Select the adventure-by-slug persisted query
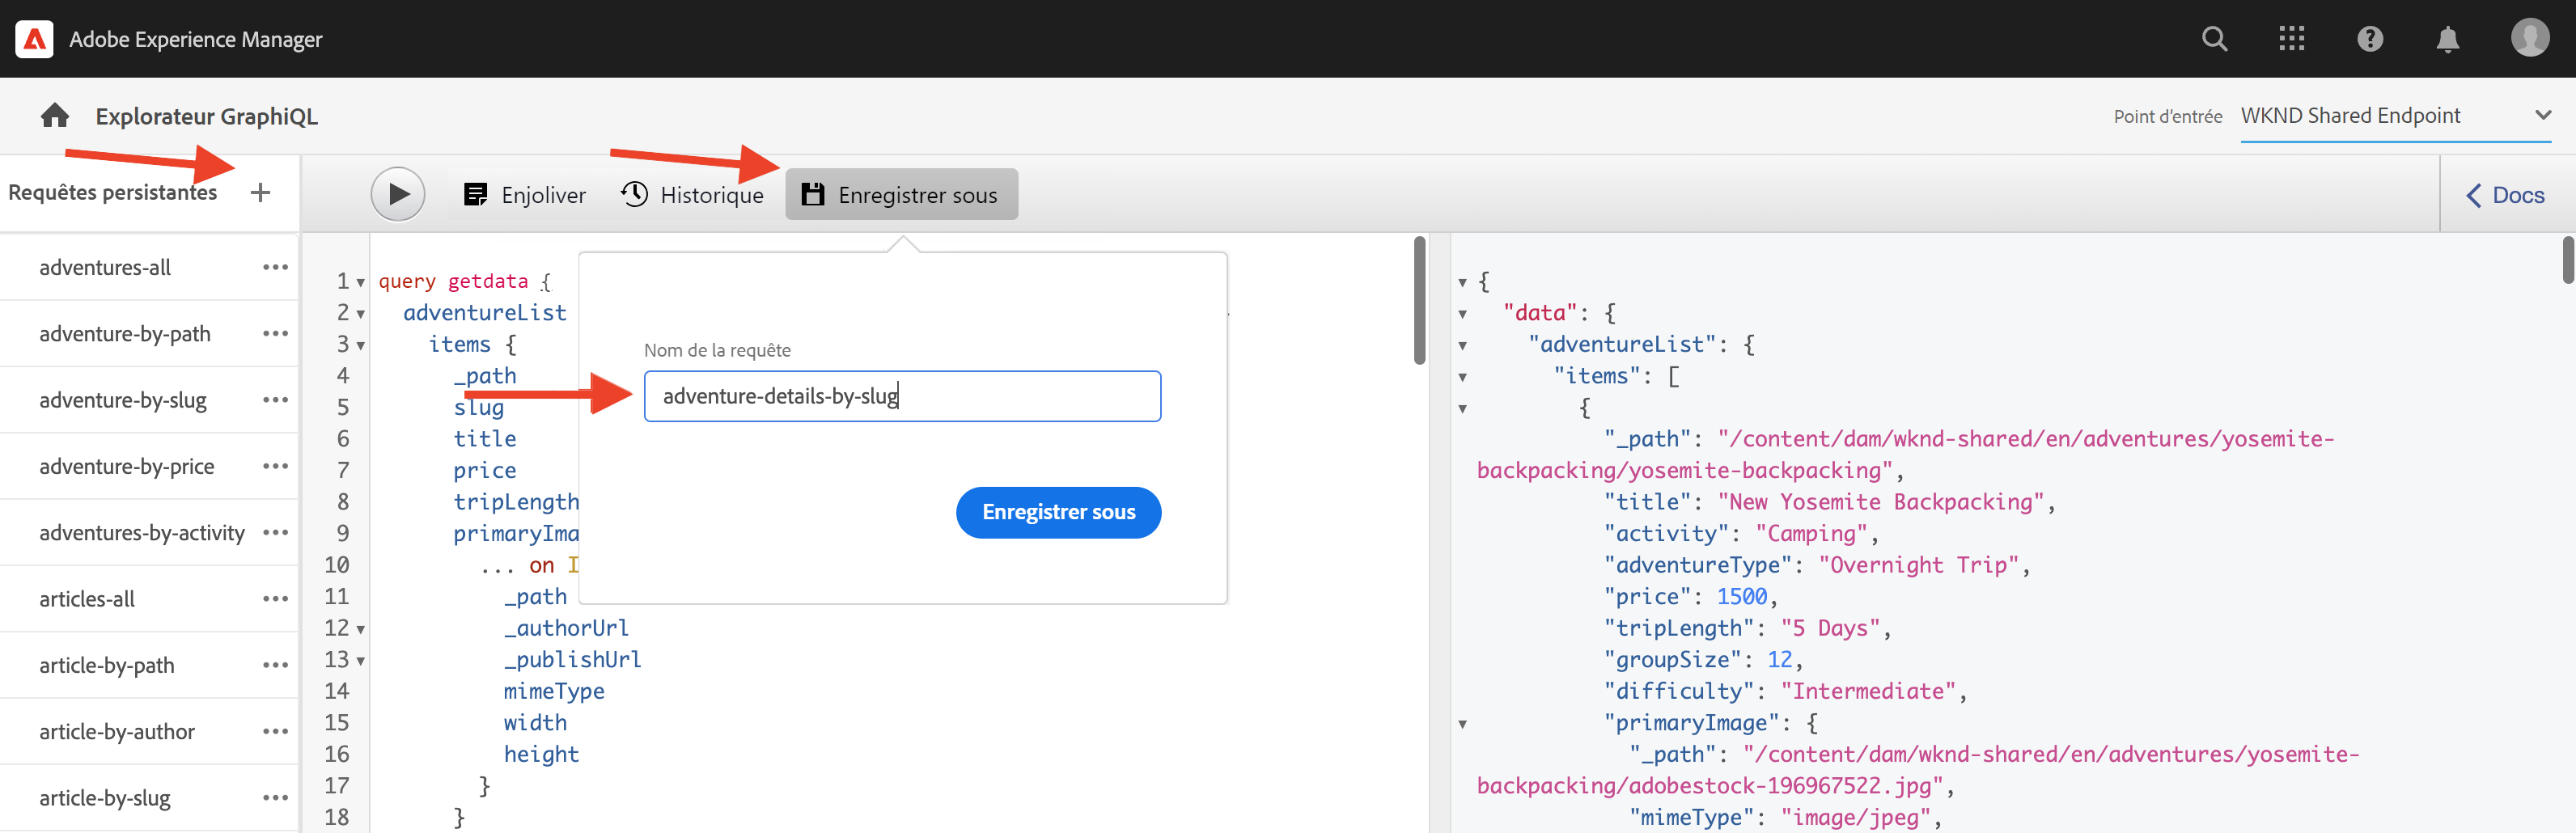This screenshot has height=833, width=2576. tap(123, 400)
